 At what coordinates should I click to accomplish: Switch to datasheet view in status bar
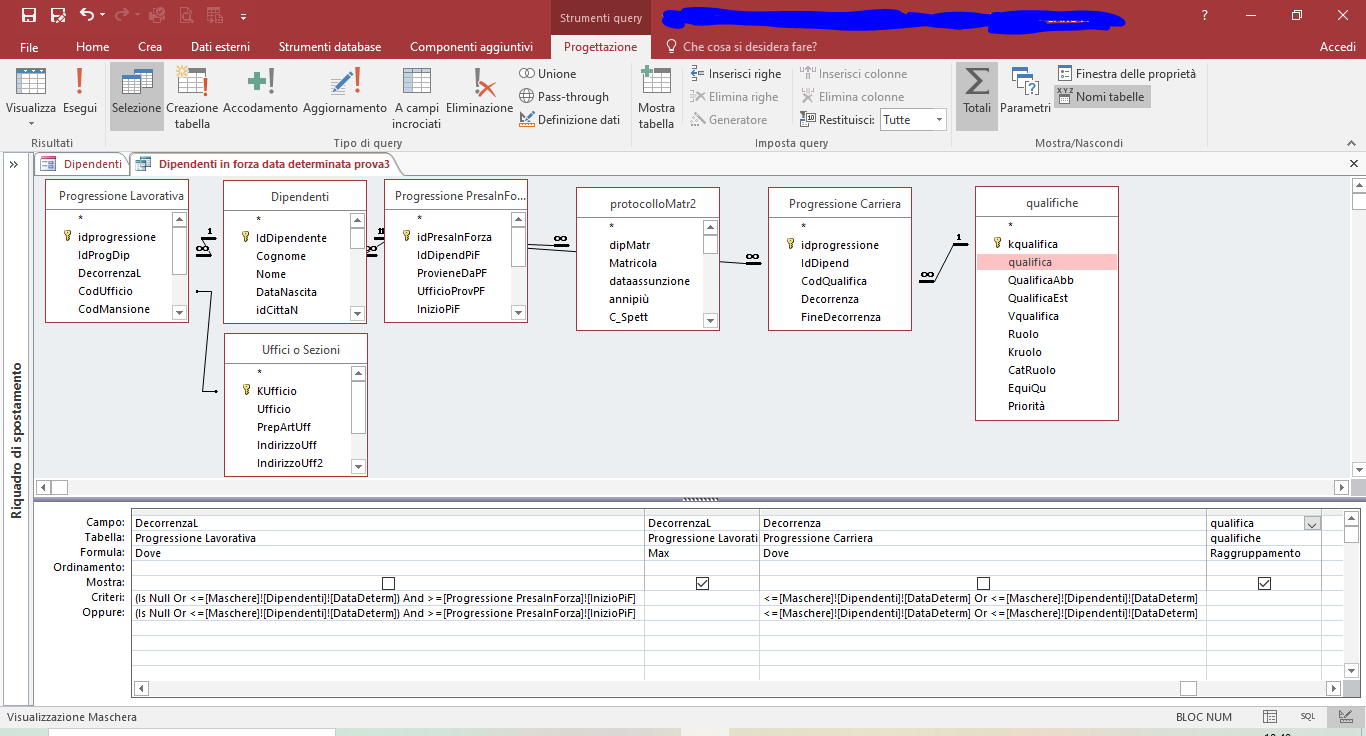[x=1270, y=717]
